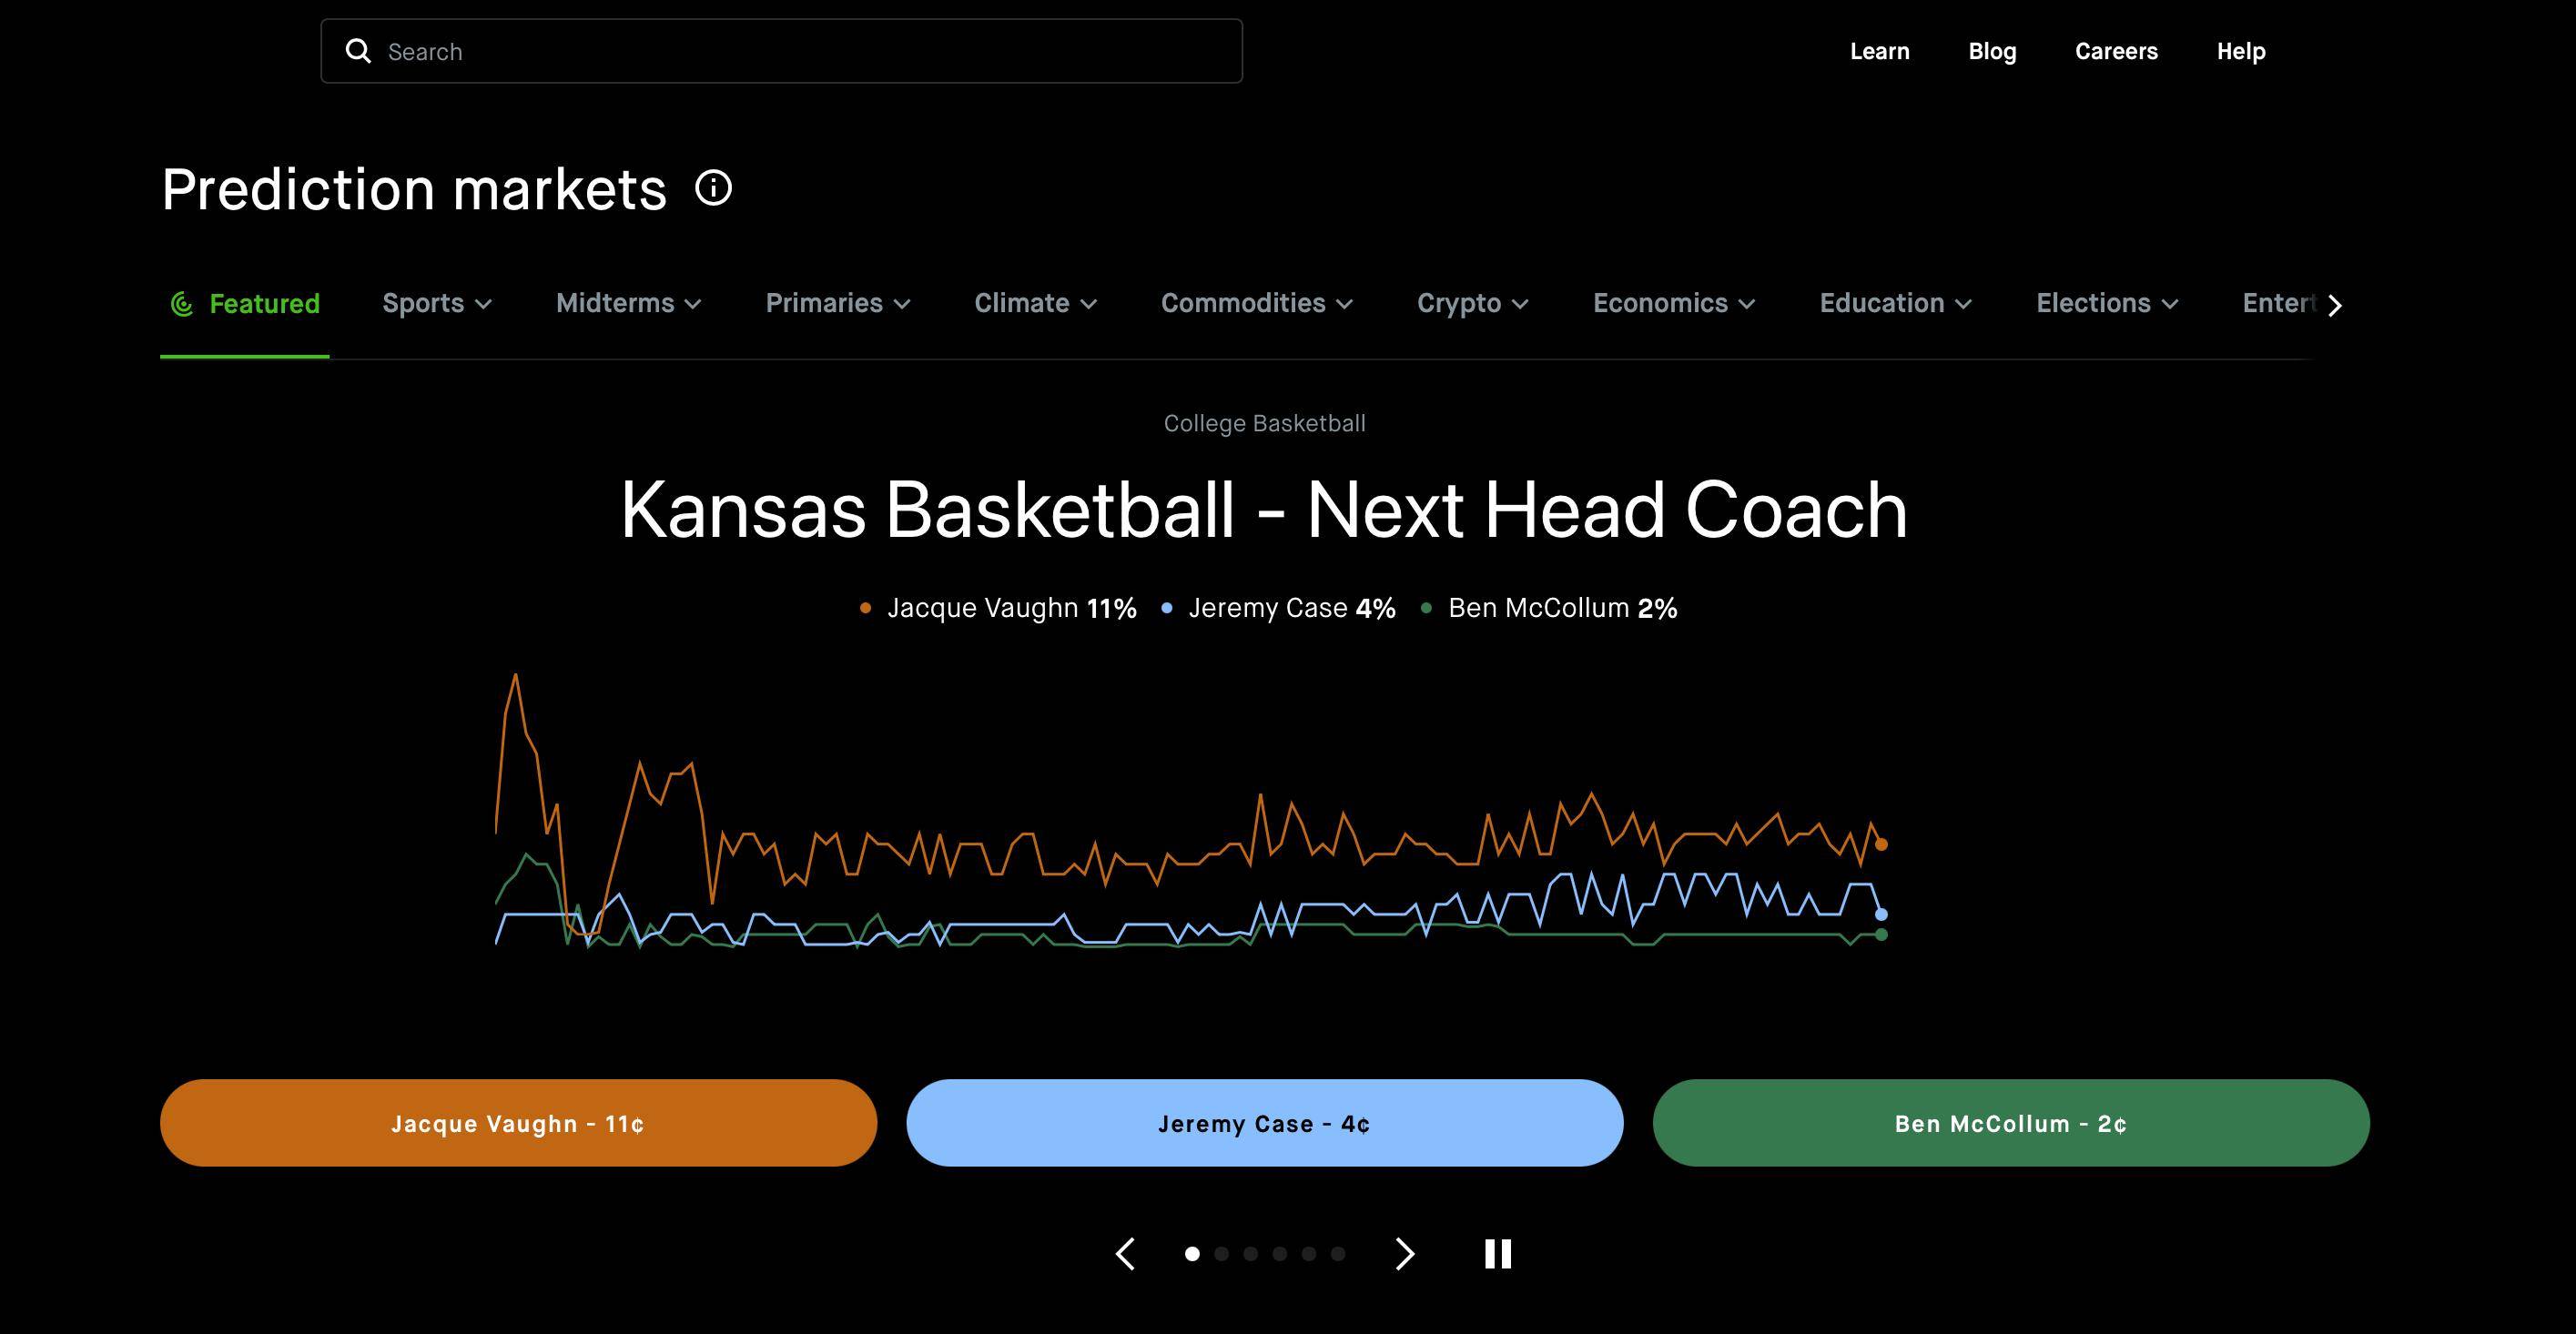2576x1334 pixels.
Task: Select the fifth carousel dot
Action: (x=1309, y=1254)
